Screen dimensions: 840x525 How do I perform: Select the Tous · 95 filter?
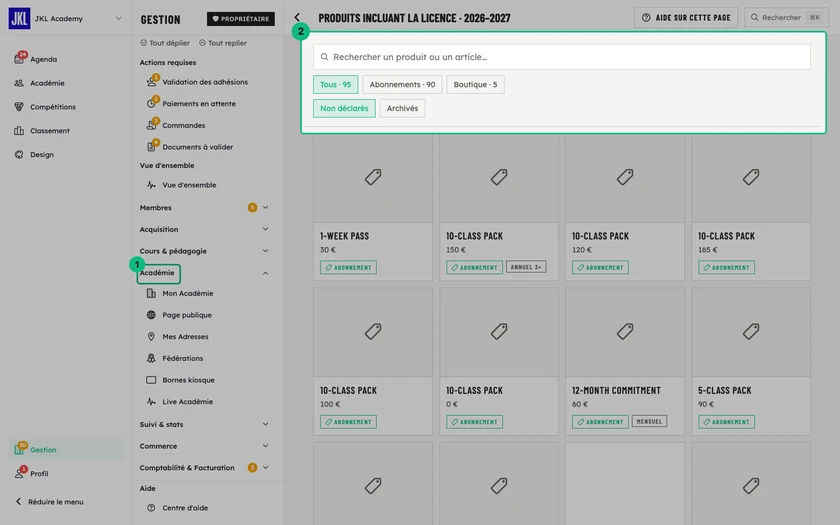[335, 85]
